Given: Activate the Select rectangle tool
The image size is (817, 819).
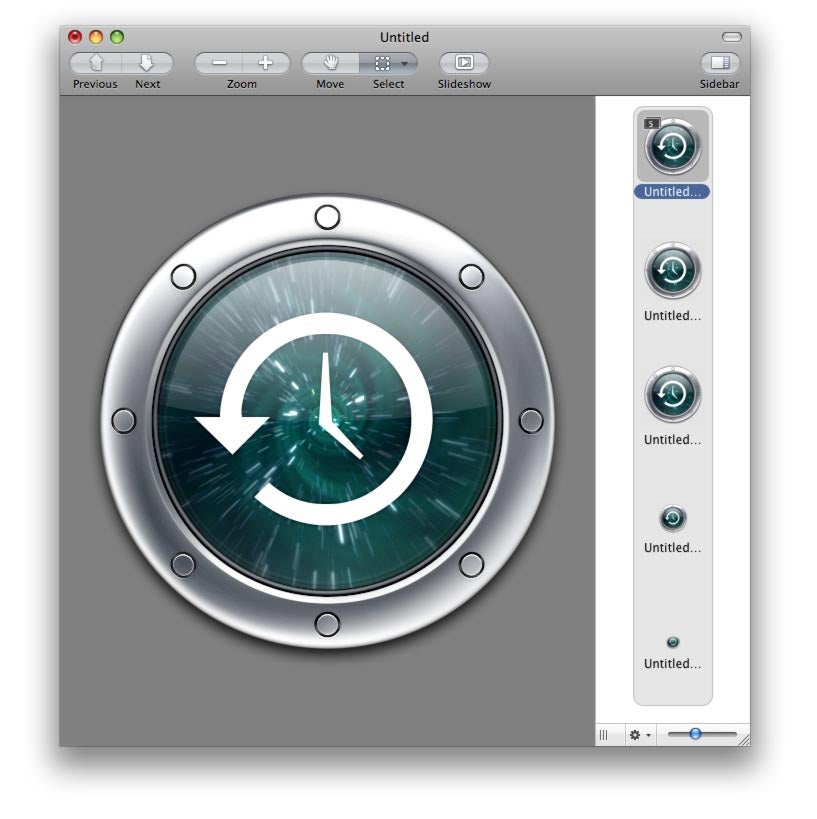Looking at the screenshot, I should 382,63.
